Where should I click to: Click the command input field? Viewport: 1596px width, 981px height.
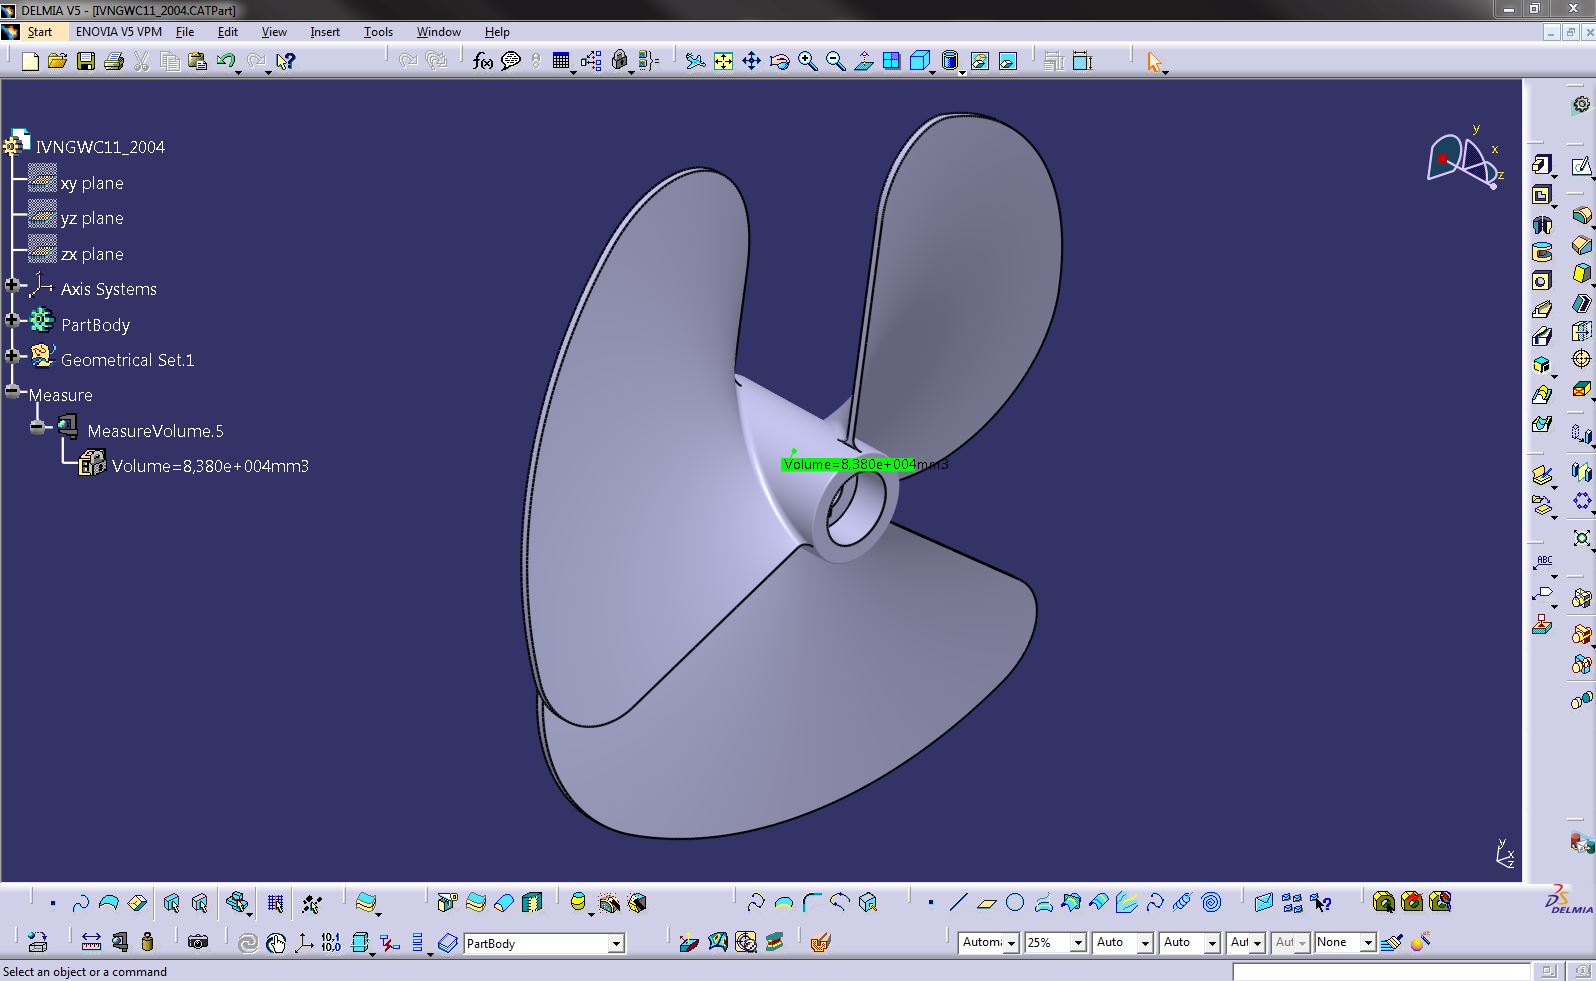1380,971
